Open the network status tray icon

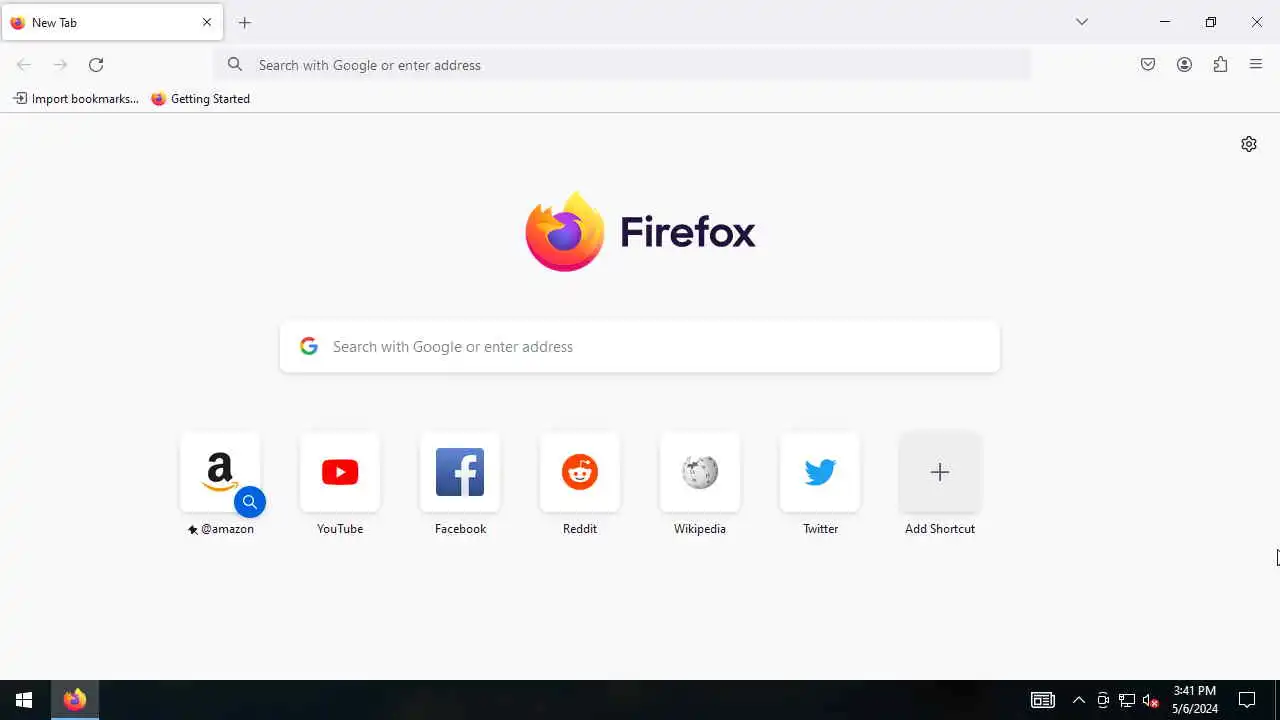tap(1127, 700)
